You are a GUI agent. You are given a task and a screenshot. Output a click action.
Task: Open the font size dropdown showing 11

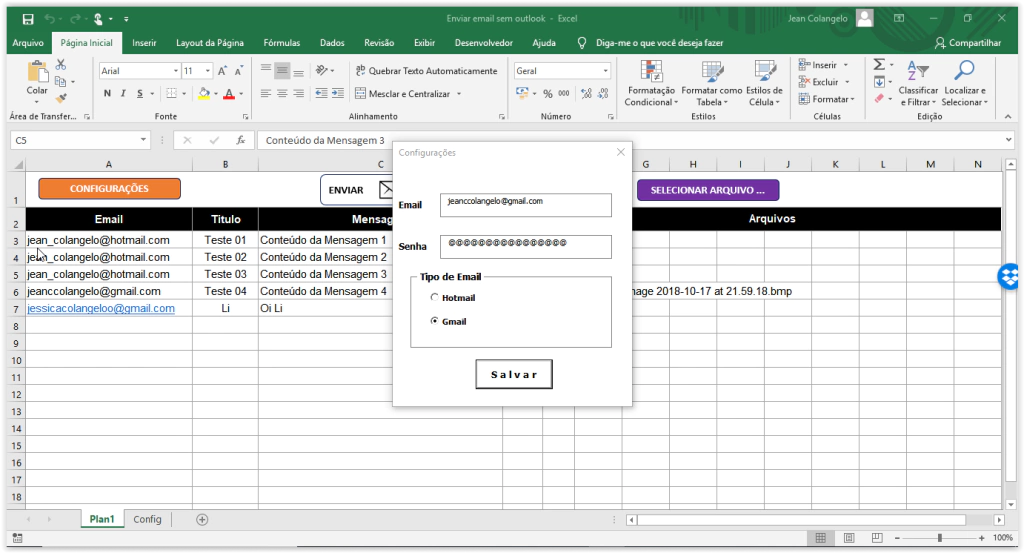208,71
